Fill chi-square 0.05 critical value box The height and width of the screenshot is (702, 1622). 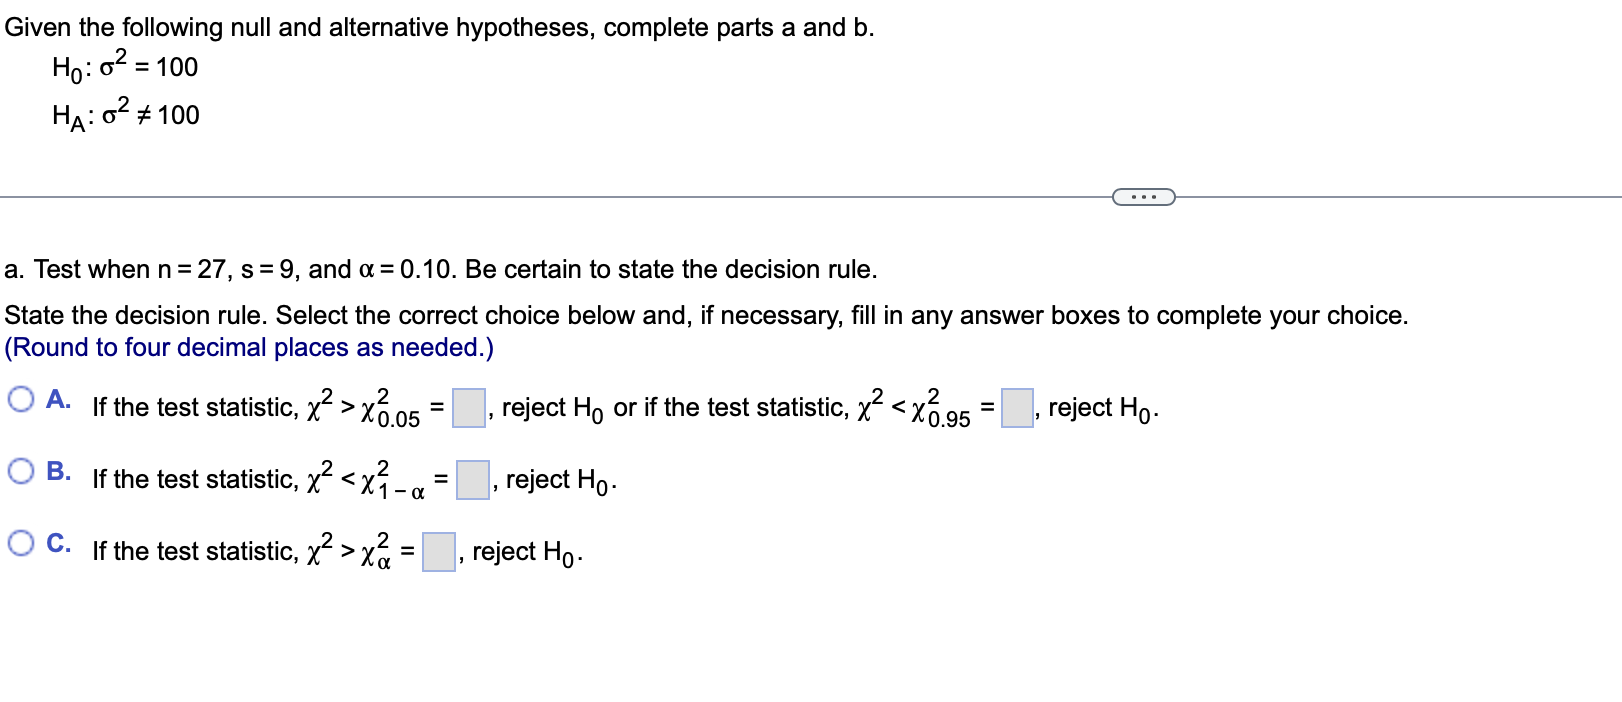click(x=469, y=408)
